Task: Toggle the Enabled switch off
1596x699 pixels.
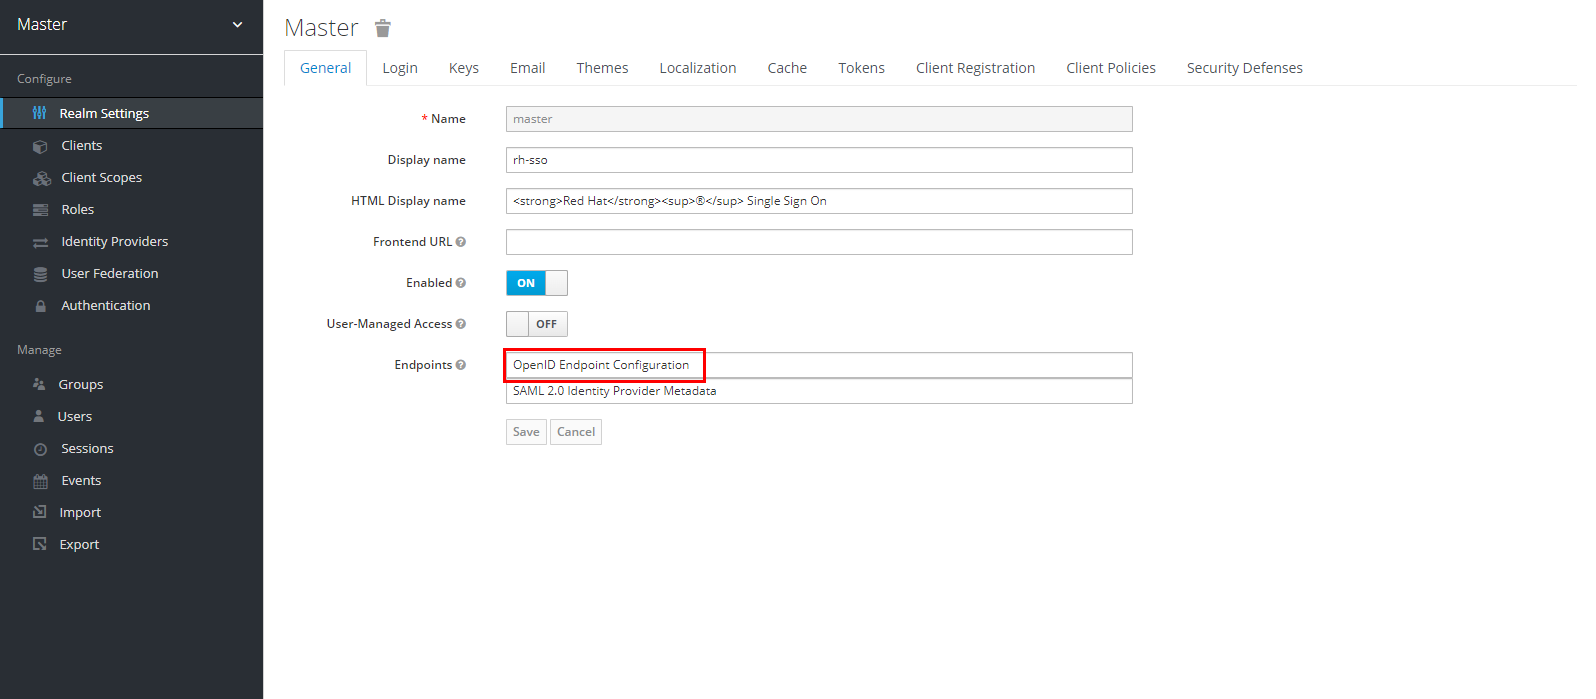Action: (537, 283)
